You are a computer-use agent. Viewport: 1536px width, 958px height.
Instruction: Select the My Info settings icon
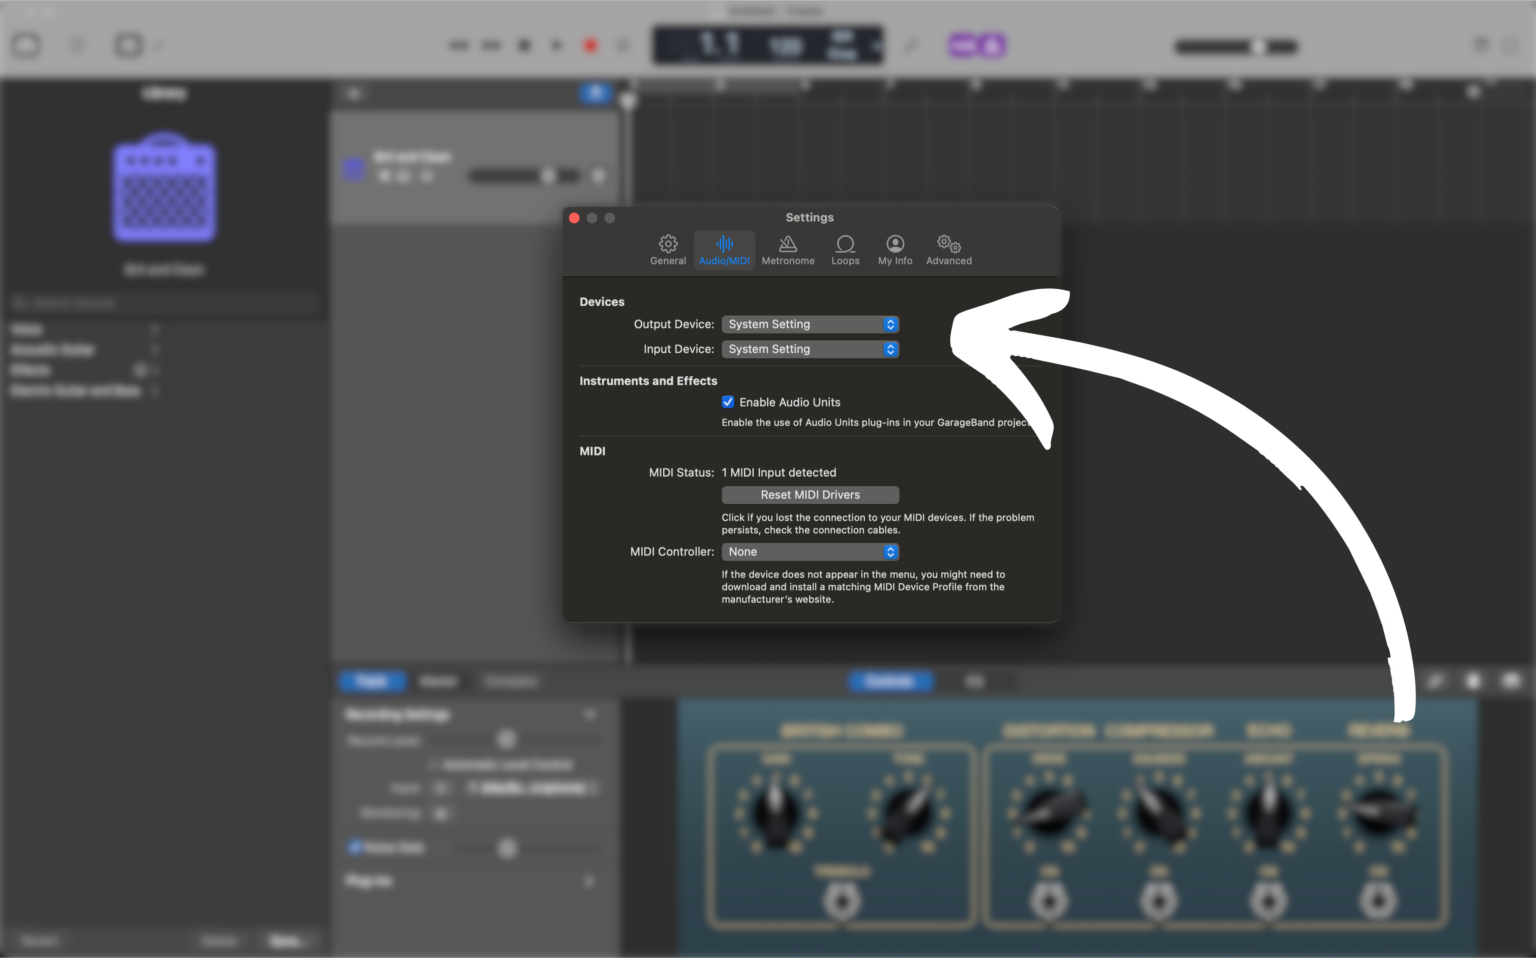(895, 249)
